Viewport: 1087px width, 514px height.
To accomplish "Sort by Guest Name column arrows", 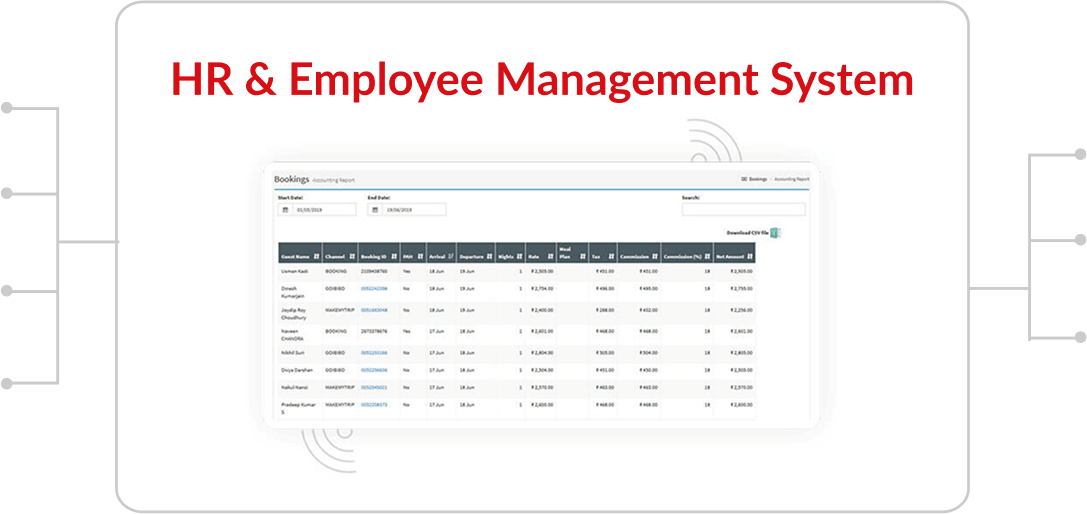I will 316,257.
